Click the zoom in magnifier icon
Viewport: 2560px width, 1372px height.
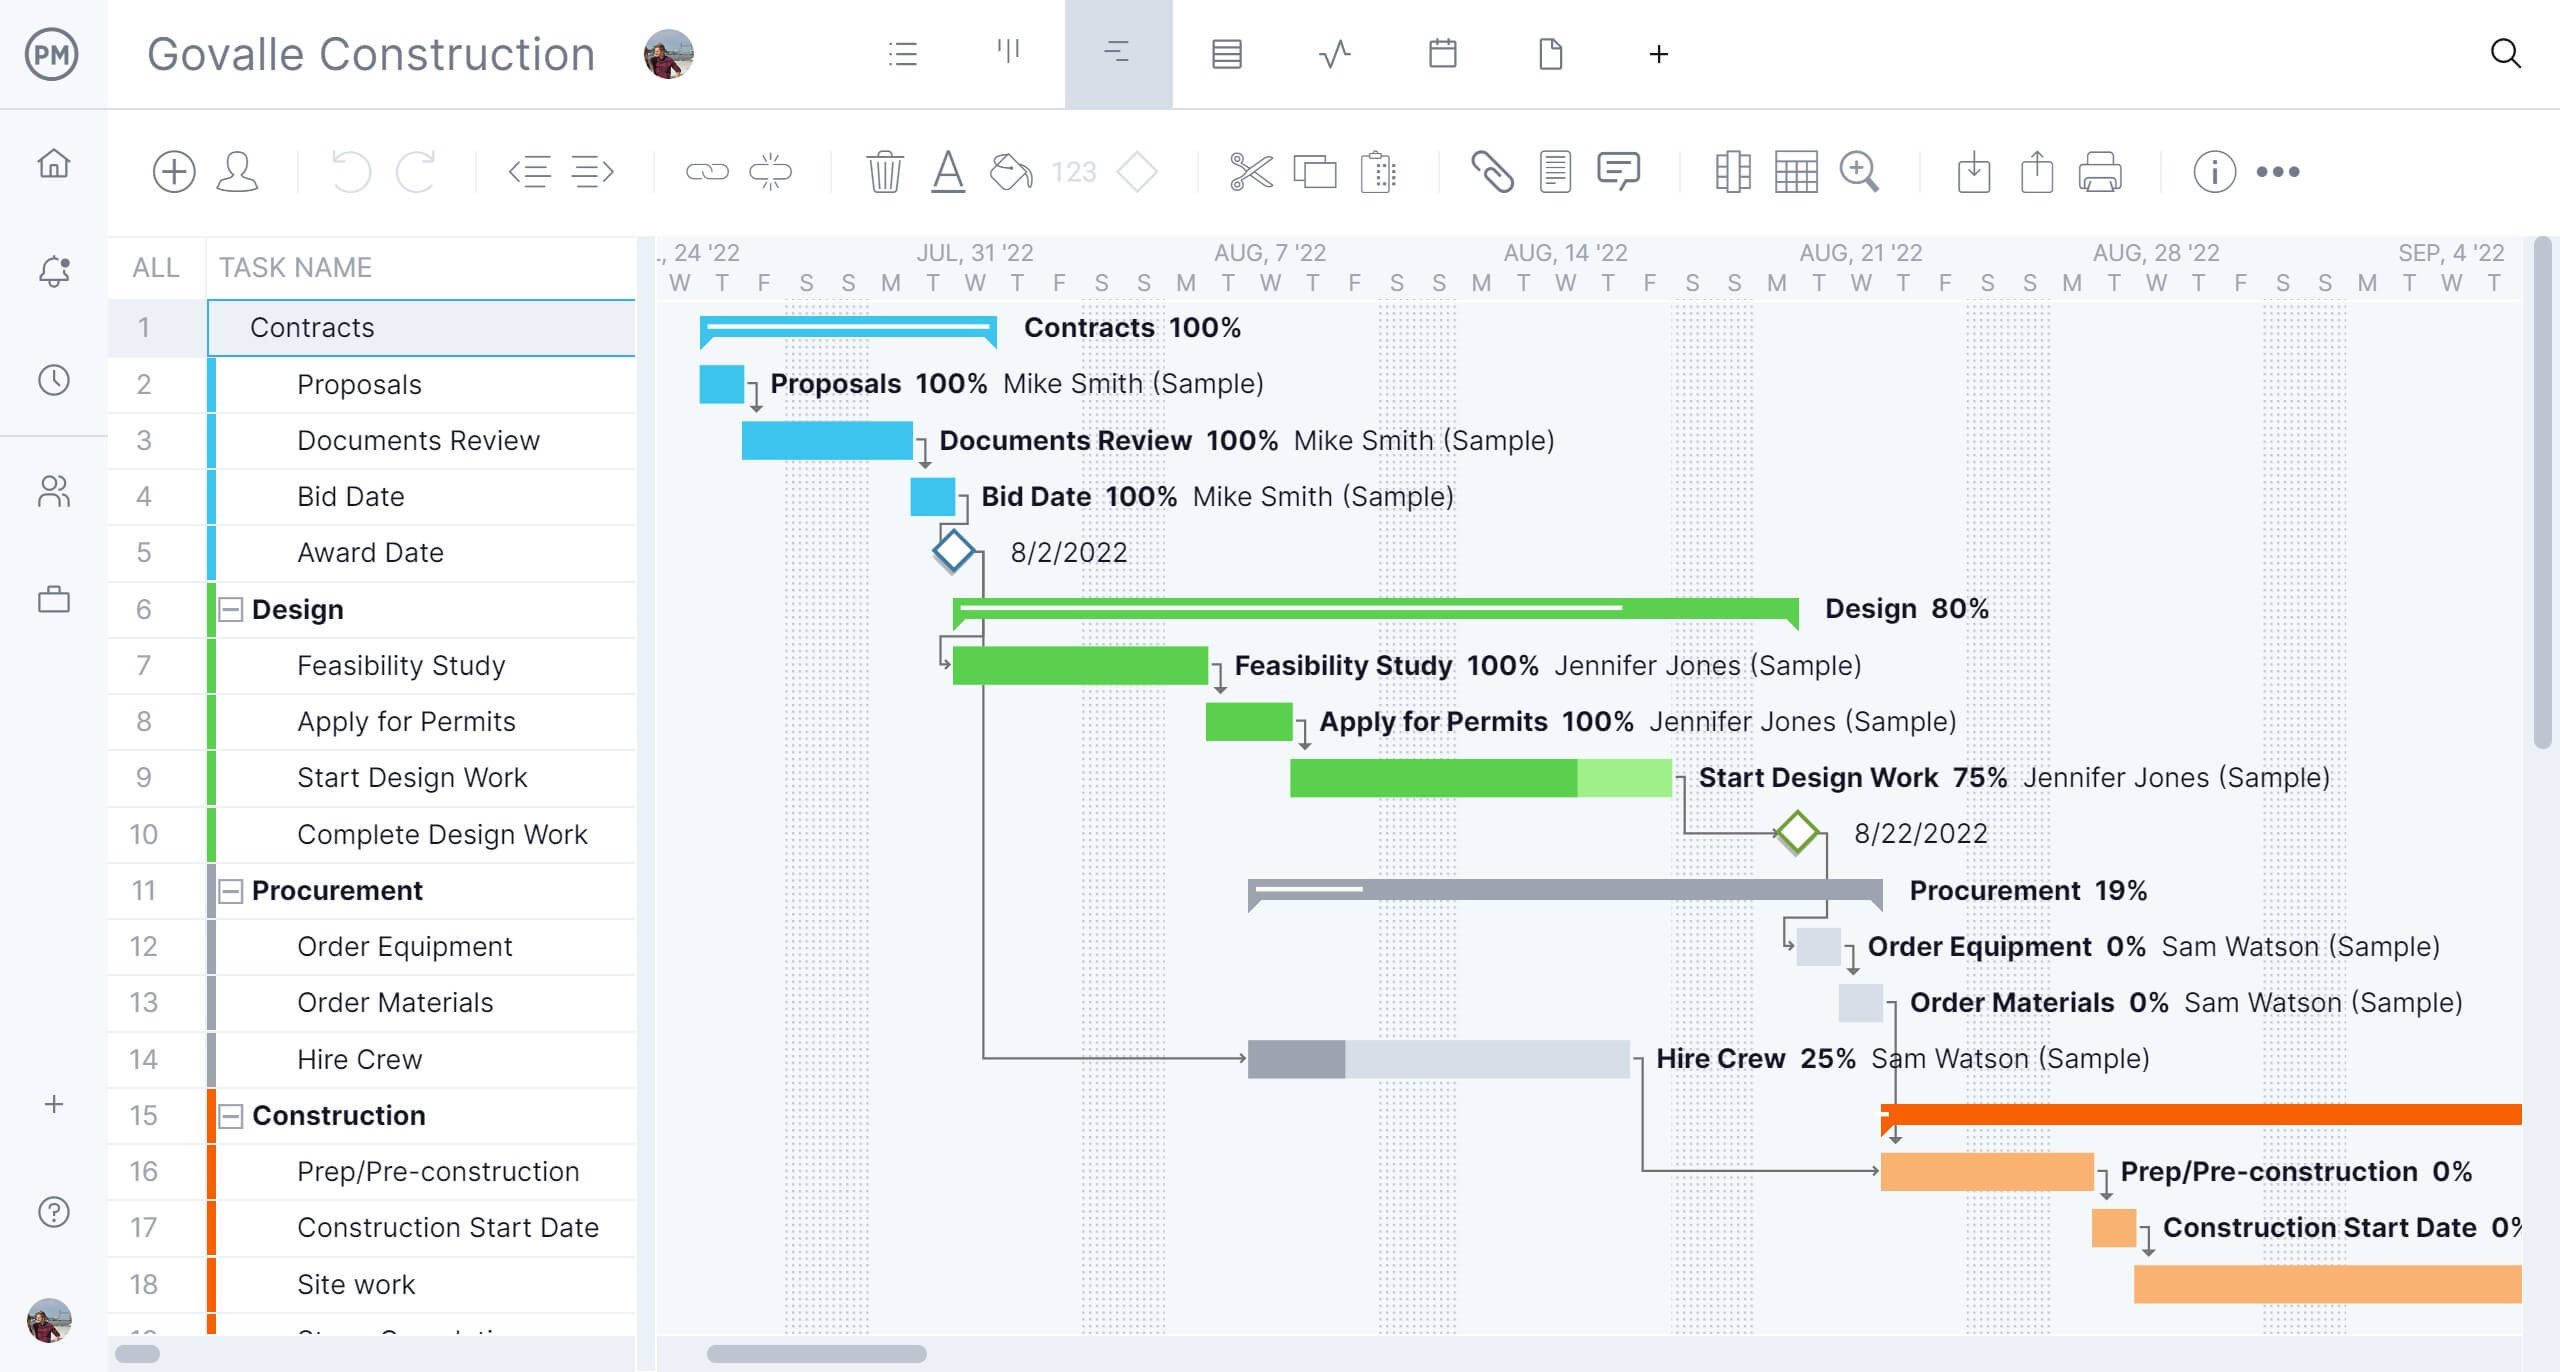[x=1861, y=171]
